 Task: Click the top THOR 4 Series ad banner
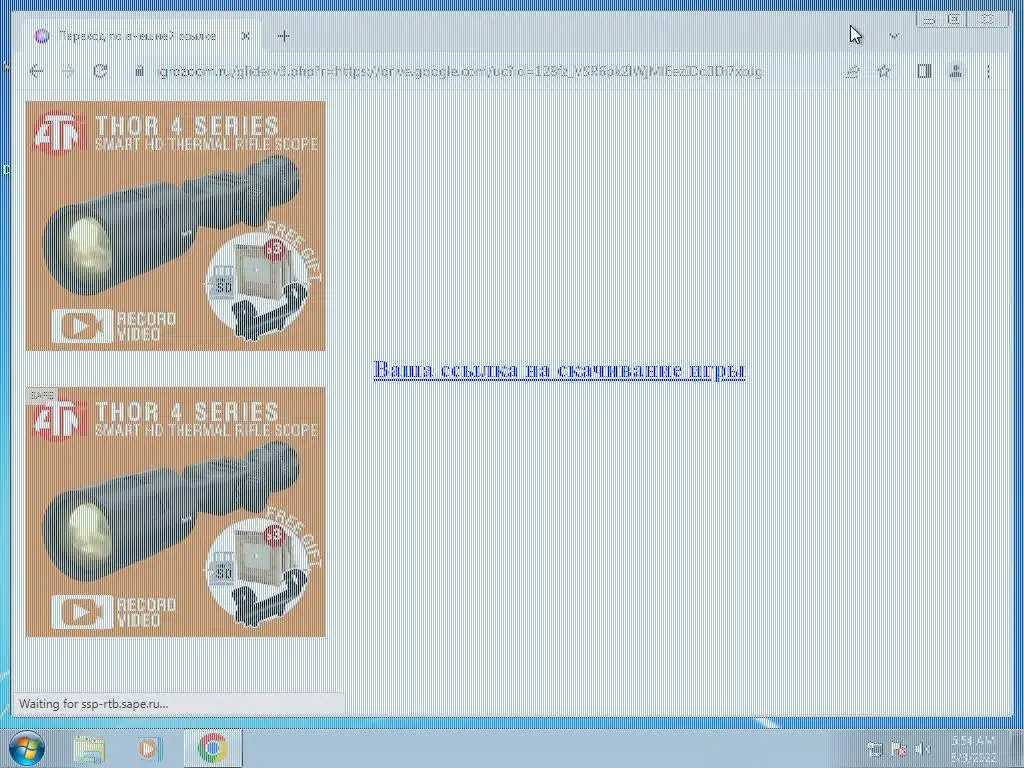click(175, 225)
